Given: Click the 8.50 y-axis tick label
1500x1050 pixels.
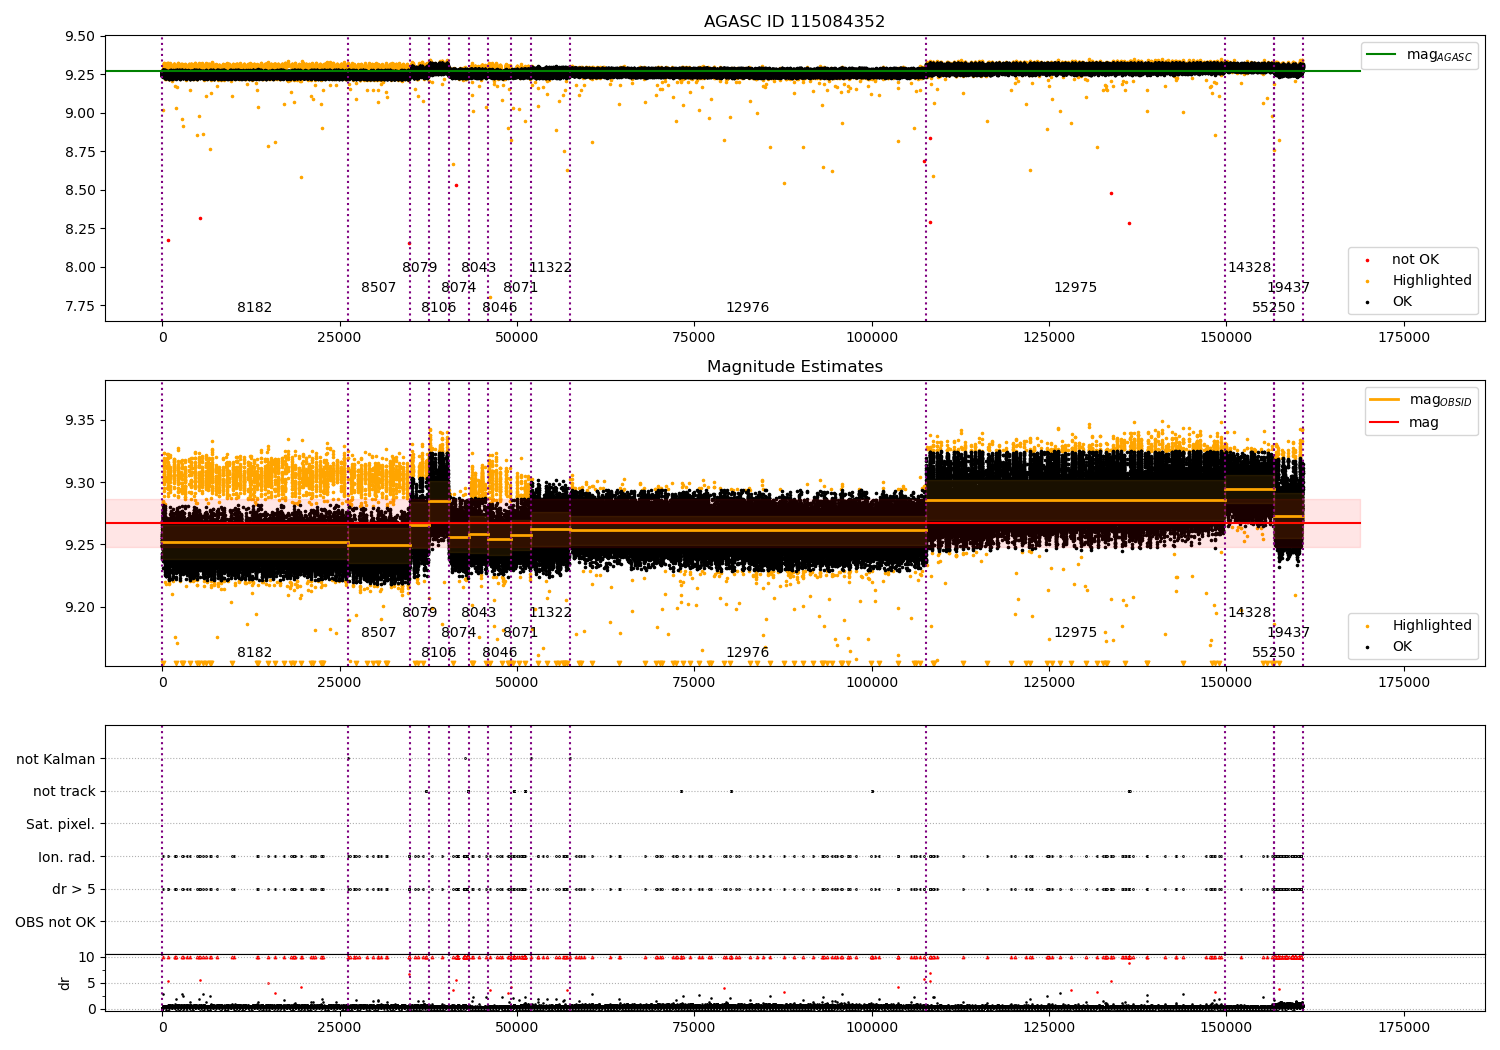Looking at the screenshot, I should [79, 190].
